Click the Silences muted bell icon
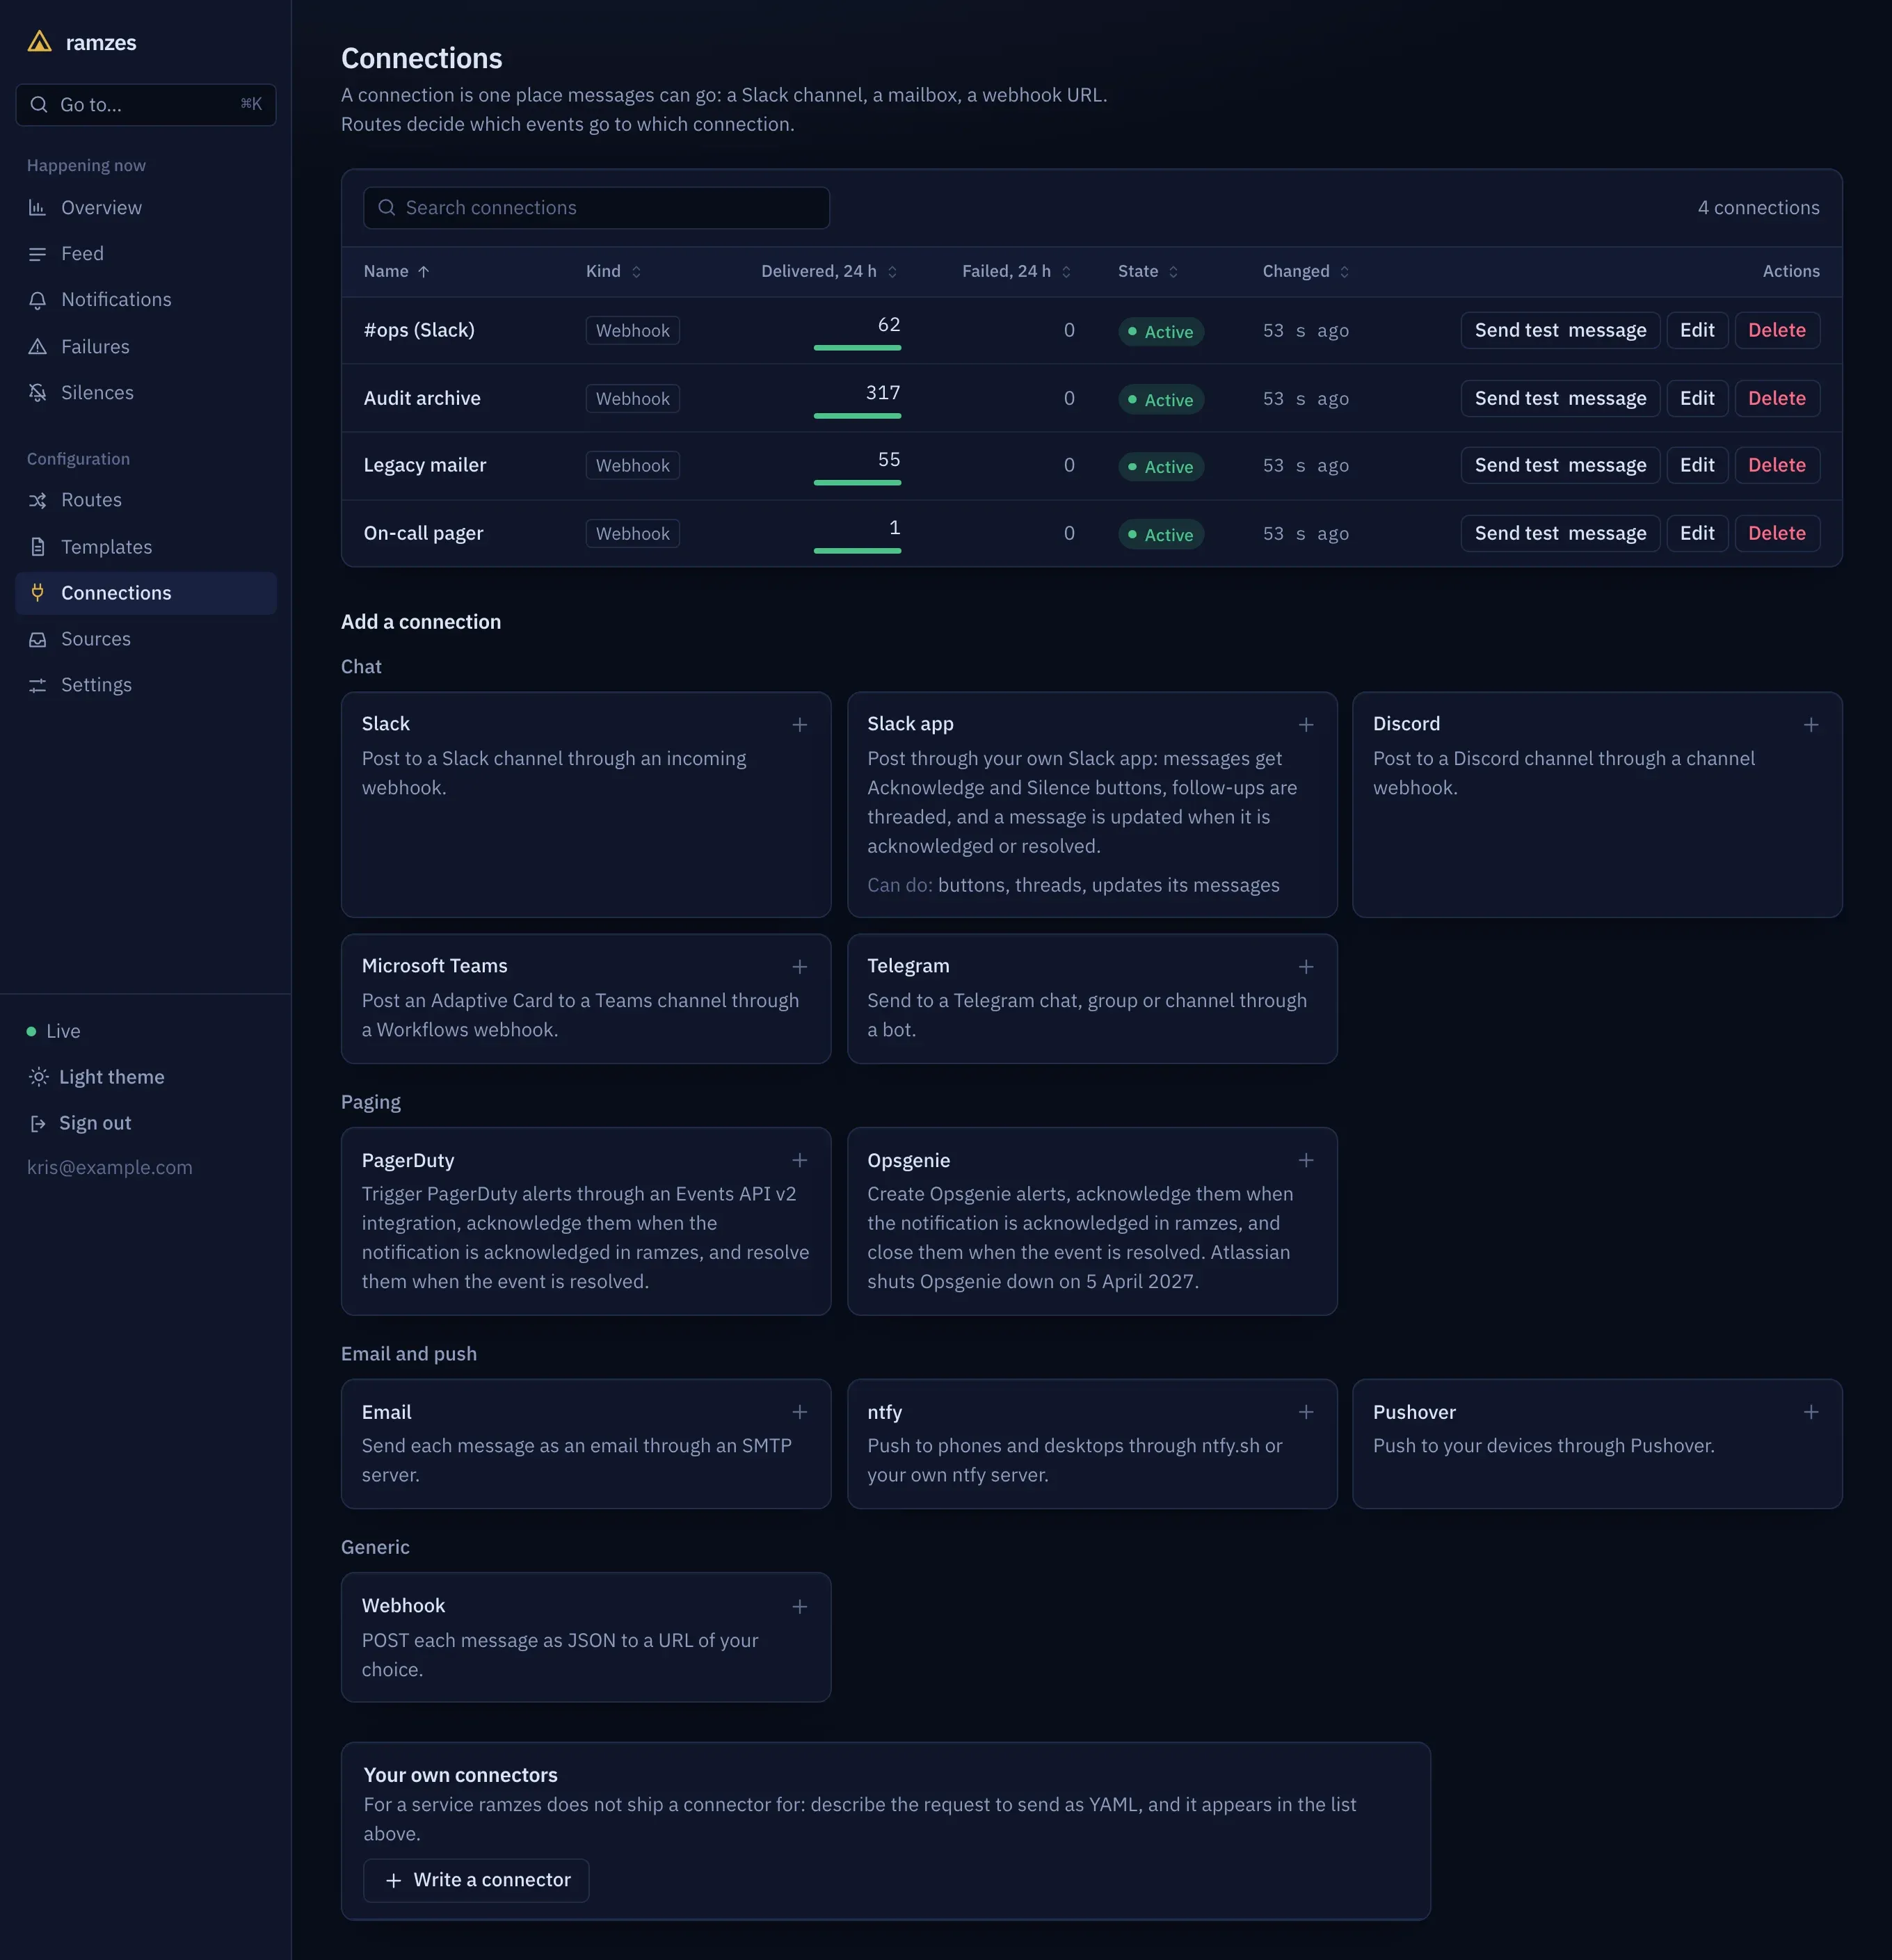 (37, 393)
